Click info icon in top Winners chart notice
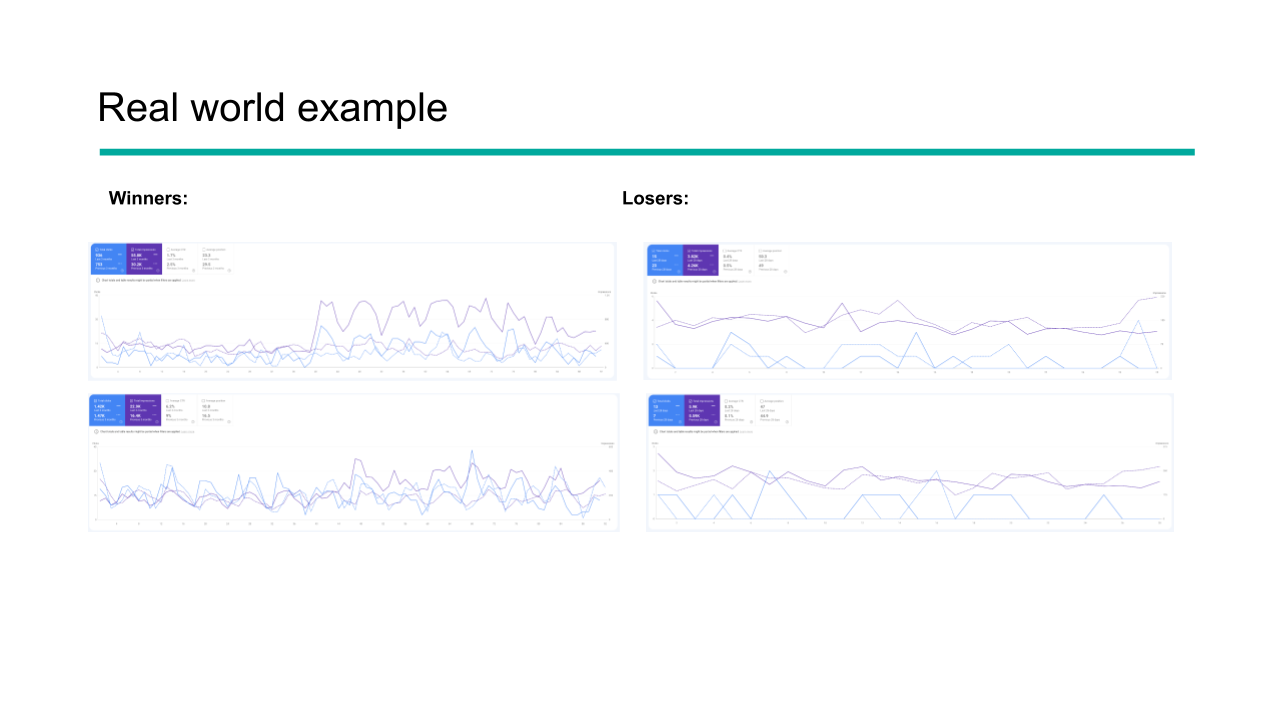This screenshot has height=720, width=1280. coord(98,281)
